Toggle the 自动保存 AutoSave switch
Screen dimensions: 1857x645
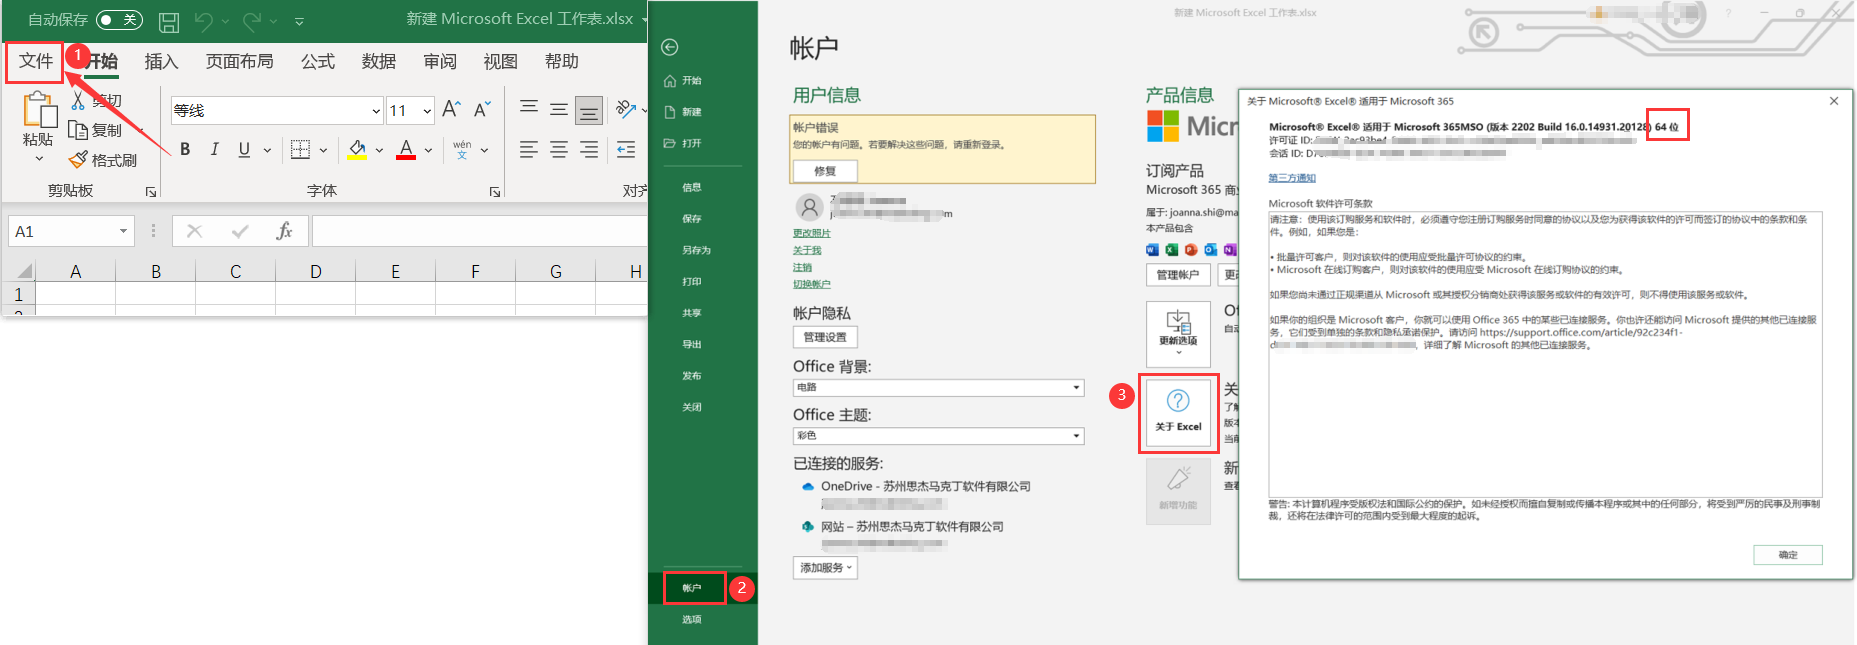(119, 20)
